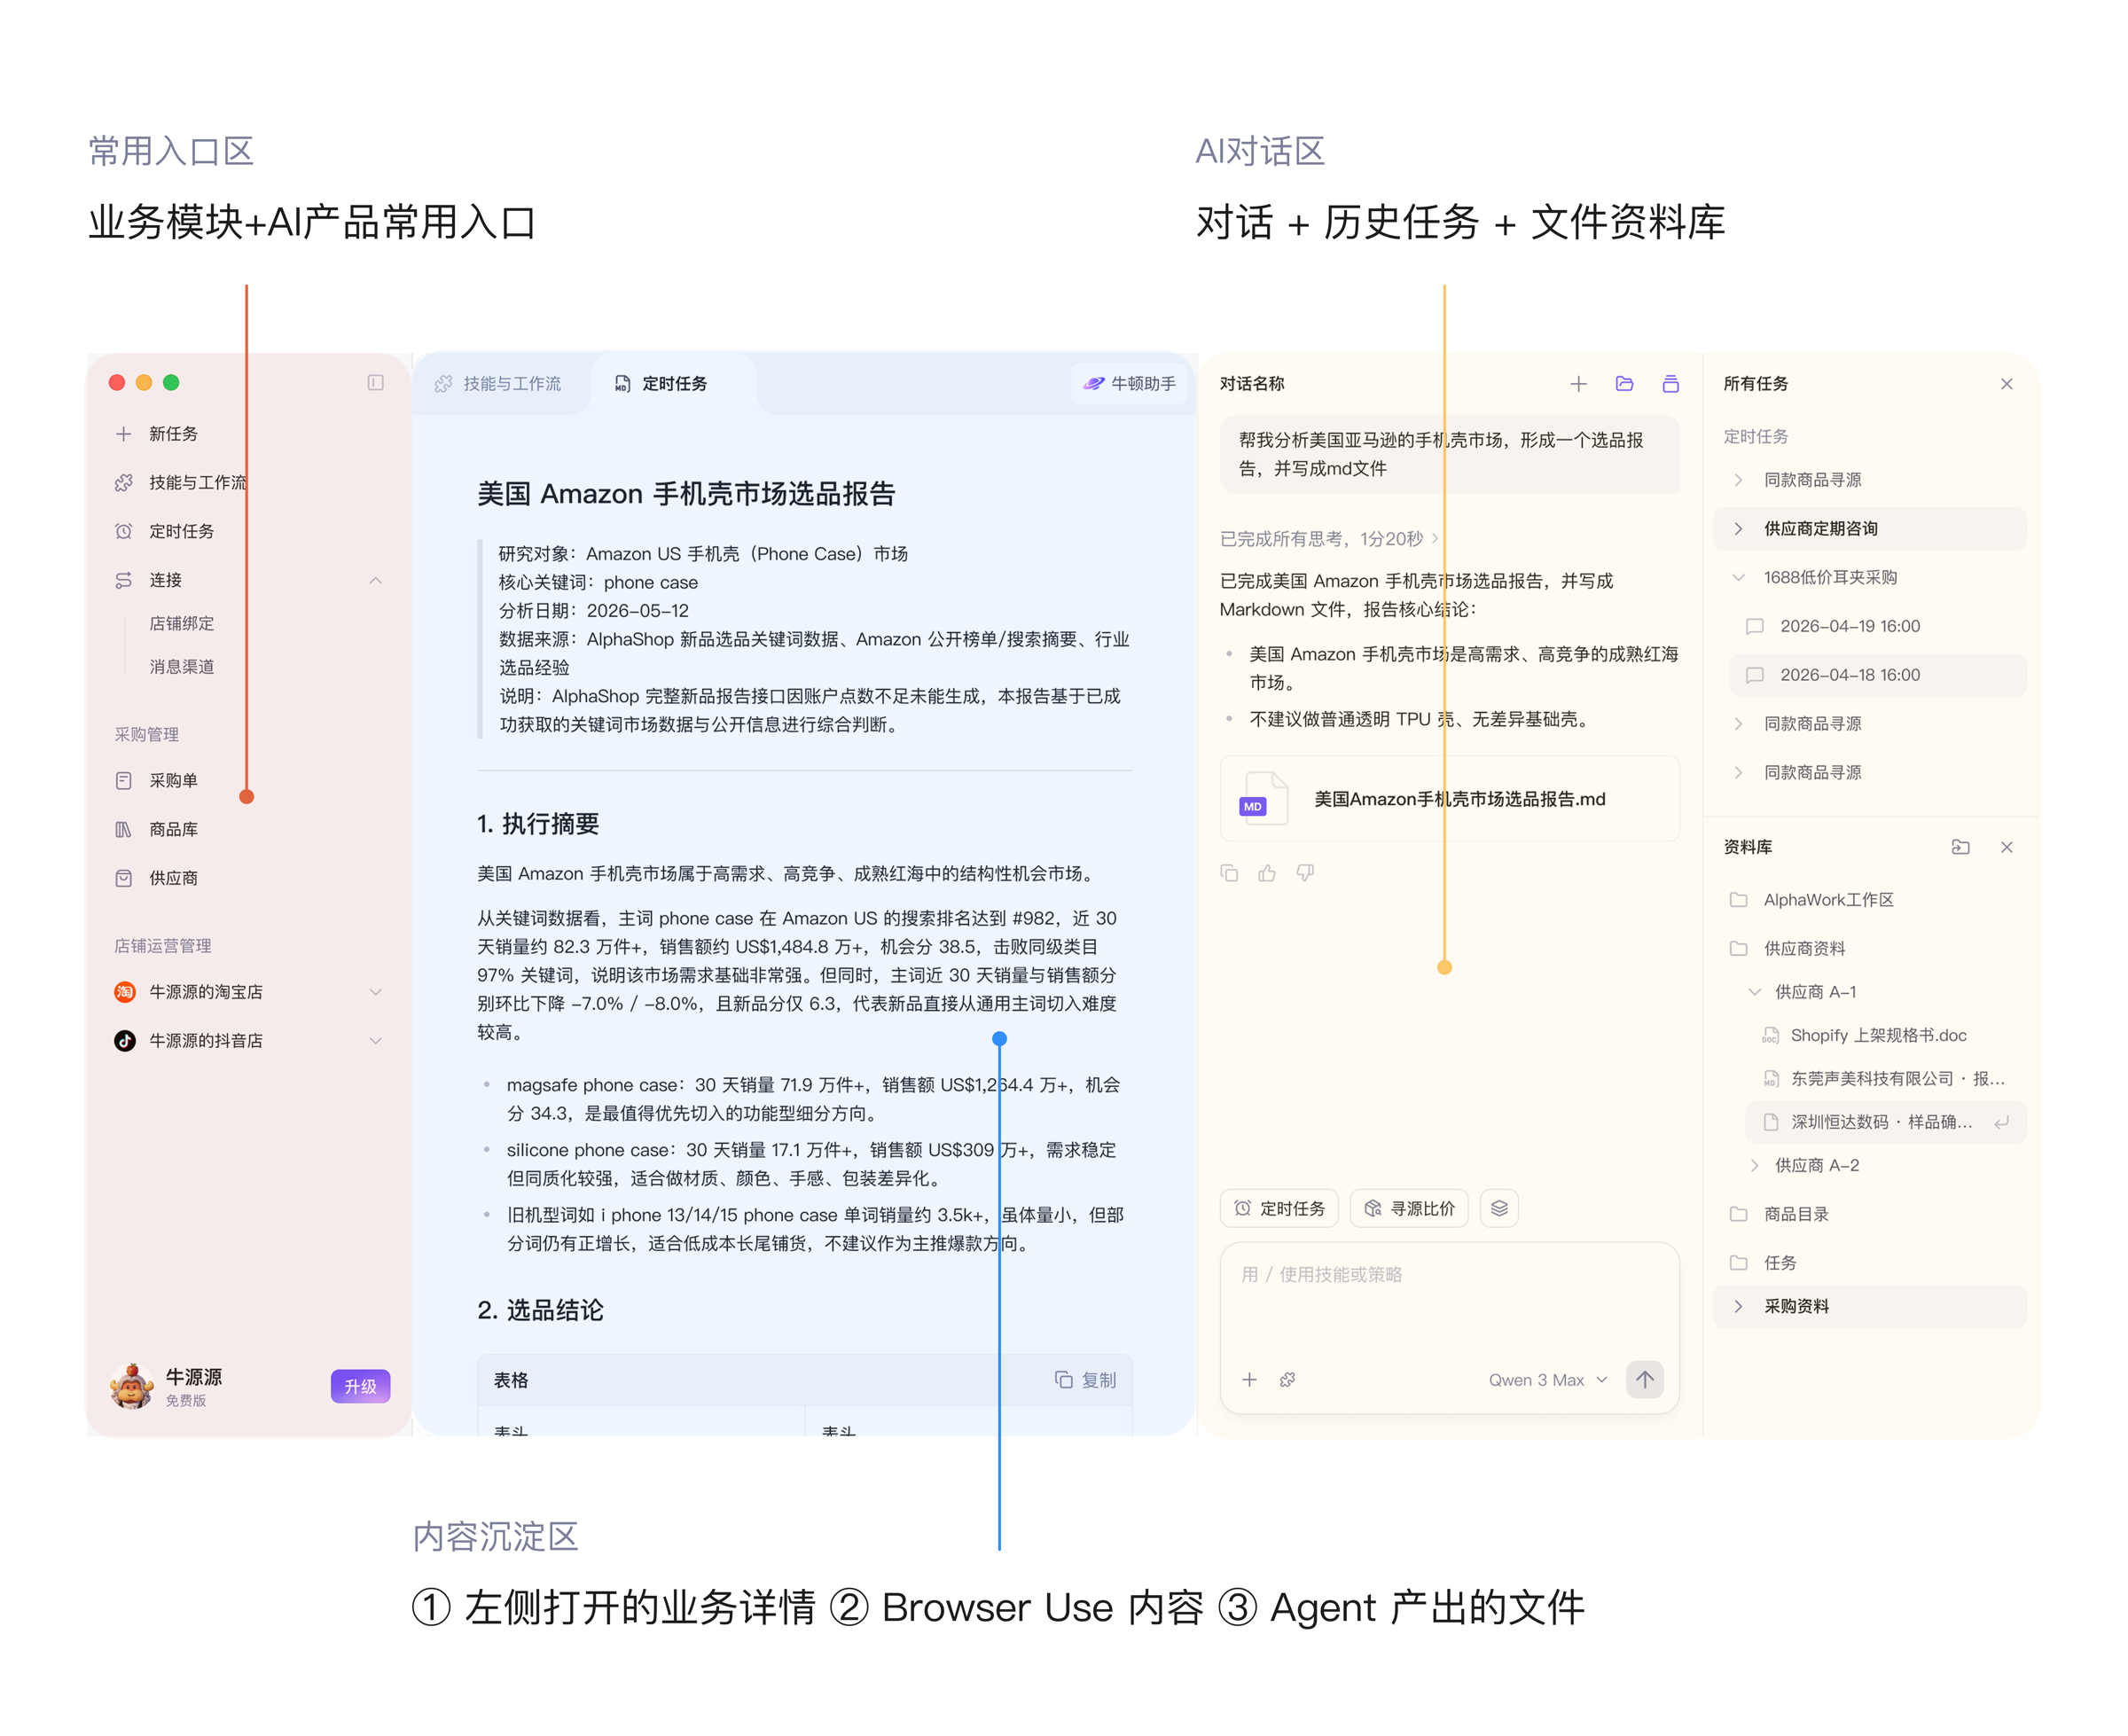
Task: Click the 升级 upgrade button
Action: coord(360,1386)
